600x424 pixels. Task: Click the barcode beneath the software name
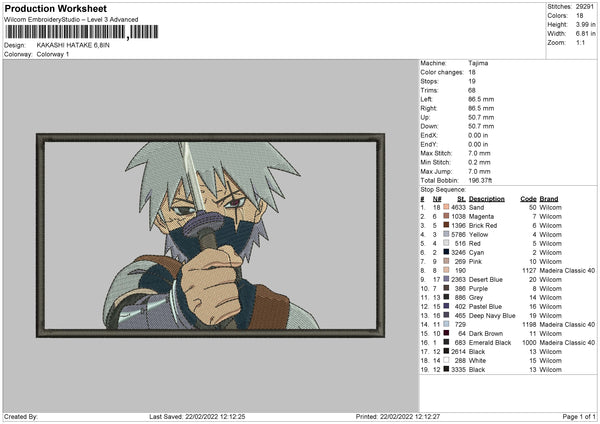point(82,32)
